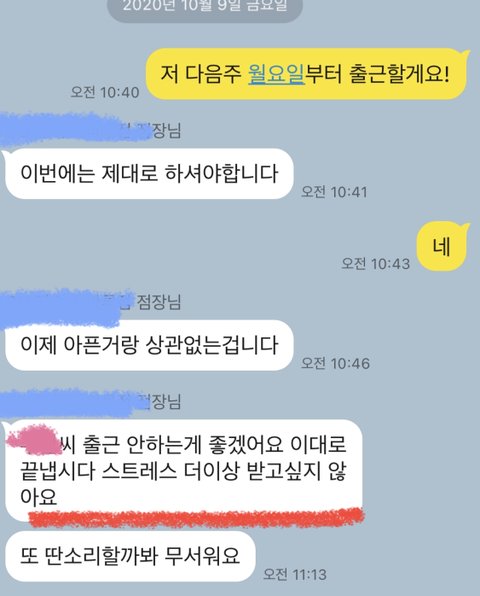
Task: Tap the date header 2020년 10월 9일
Action: pos(205,7)
